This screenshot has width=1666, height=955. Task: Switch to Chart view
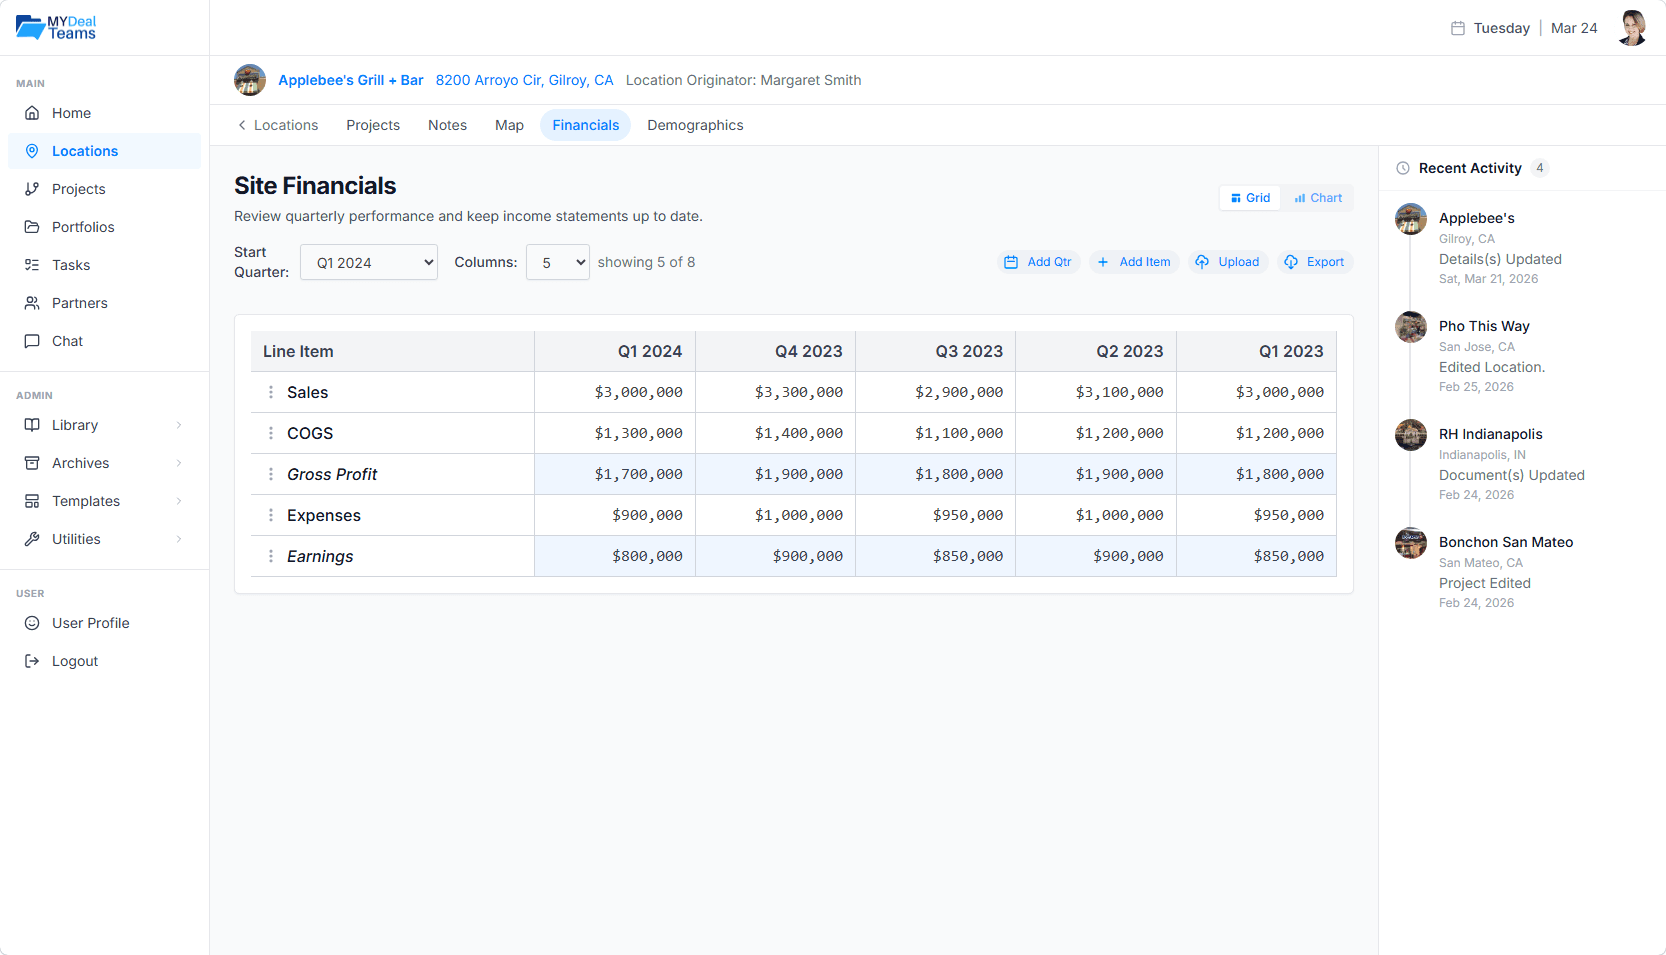coord(1318,198)
